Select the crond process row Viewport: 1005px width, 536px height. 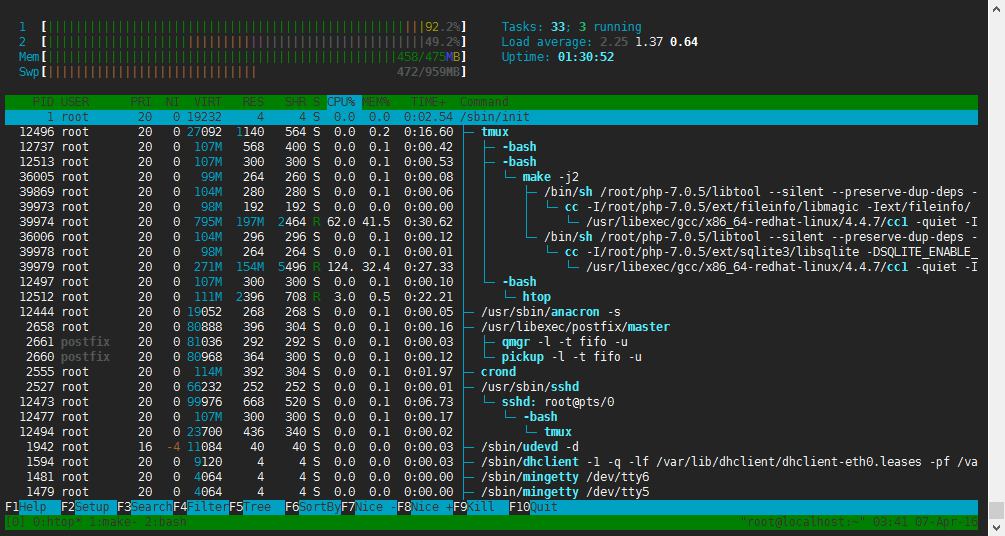click(x=492, y=372)
